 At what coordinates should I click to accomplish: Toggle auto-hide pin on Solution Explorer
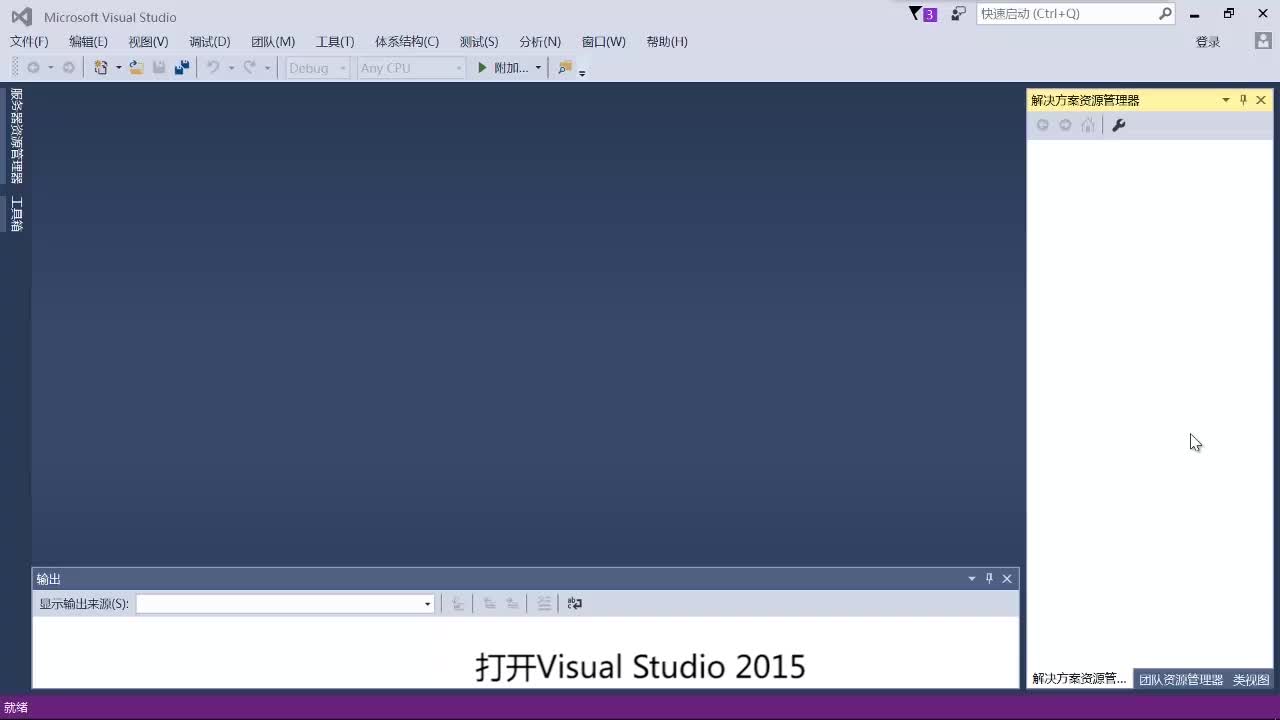[1243, 100]
